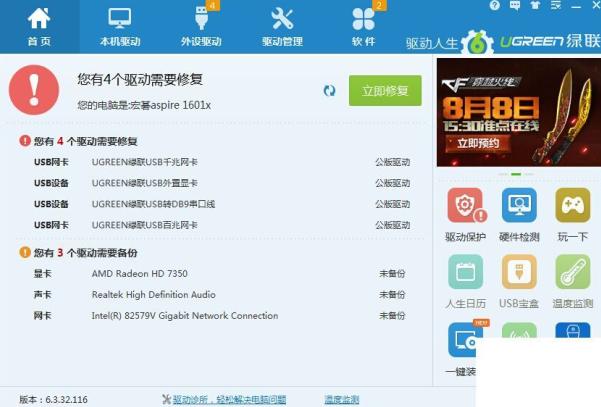Select the UGREEN绿联USB转DB9串口线 row
Viewport: 601px width, 407px height.
coord(222,204)
